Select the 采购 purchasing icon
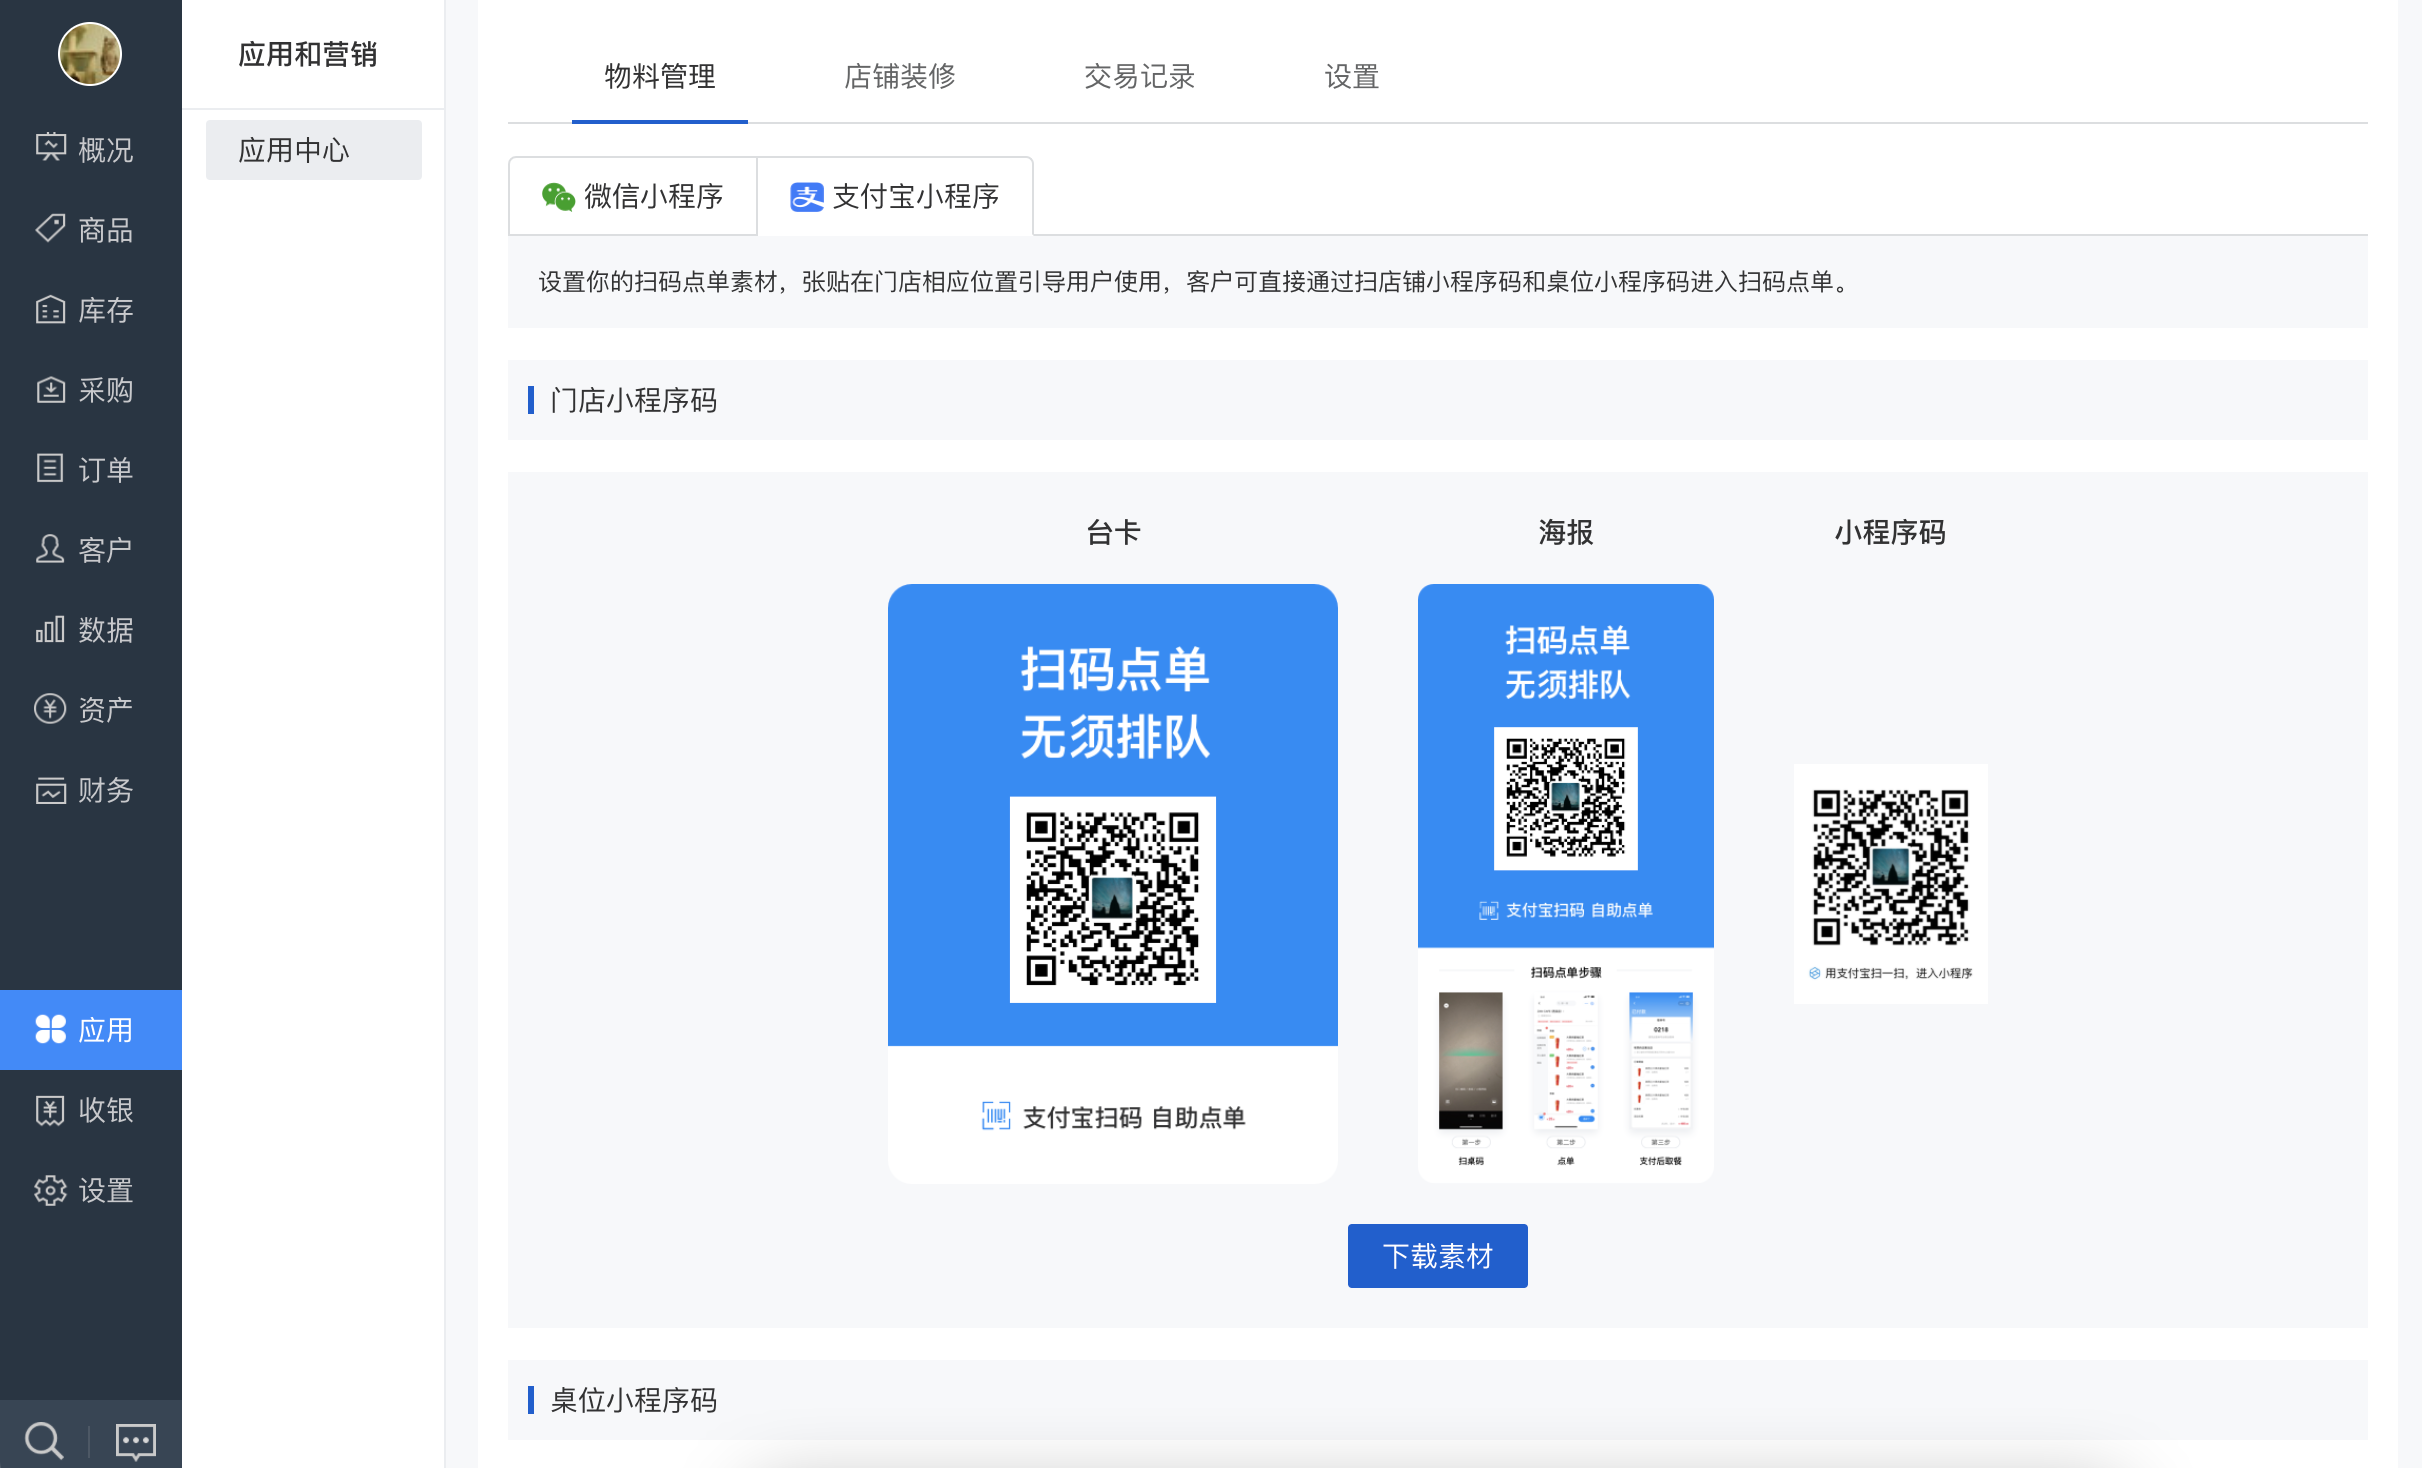This screenshot has height=1468, width=2422. (51, 389)
